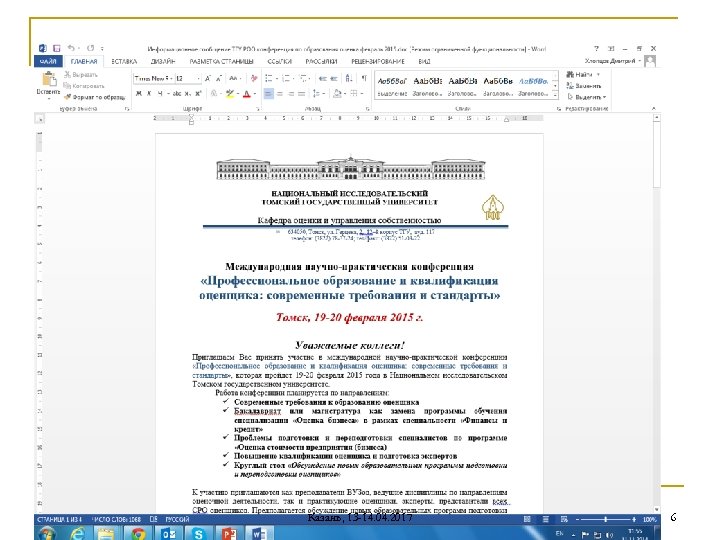This screenshot has width=720, height=540.
Task: Open Skype from the Windows taskbar
Action: [198, 533]
